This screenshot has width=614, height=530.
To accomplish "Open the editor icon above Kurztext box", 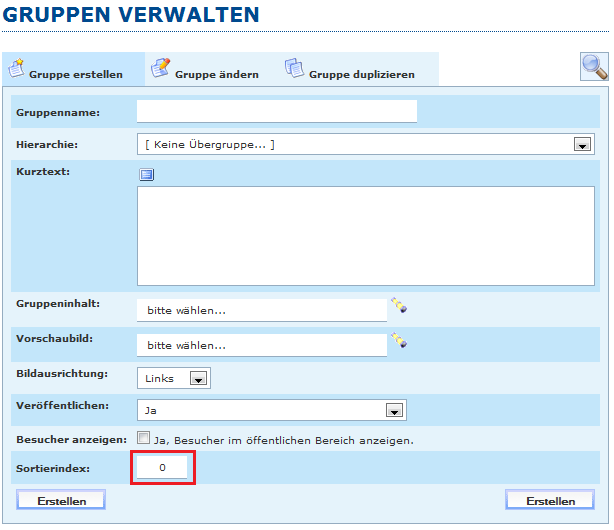I will (x=147, y=175).
